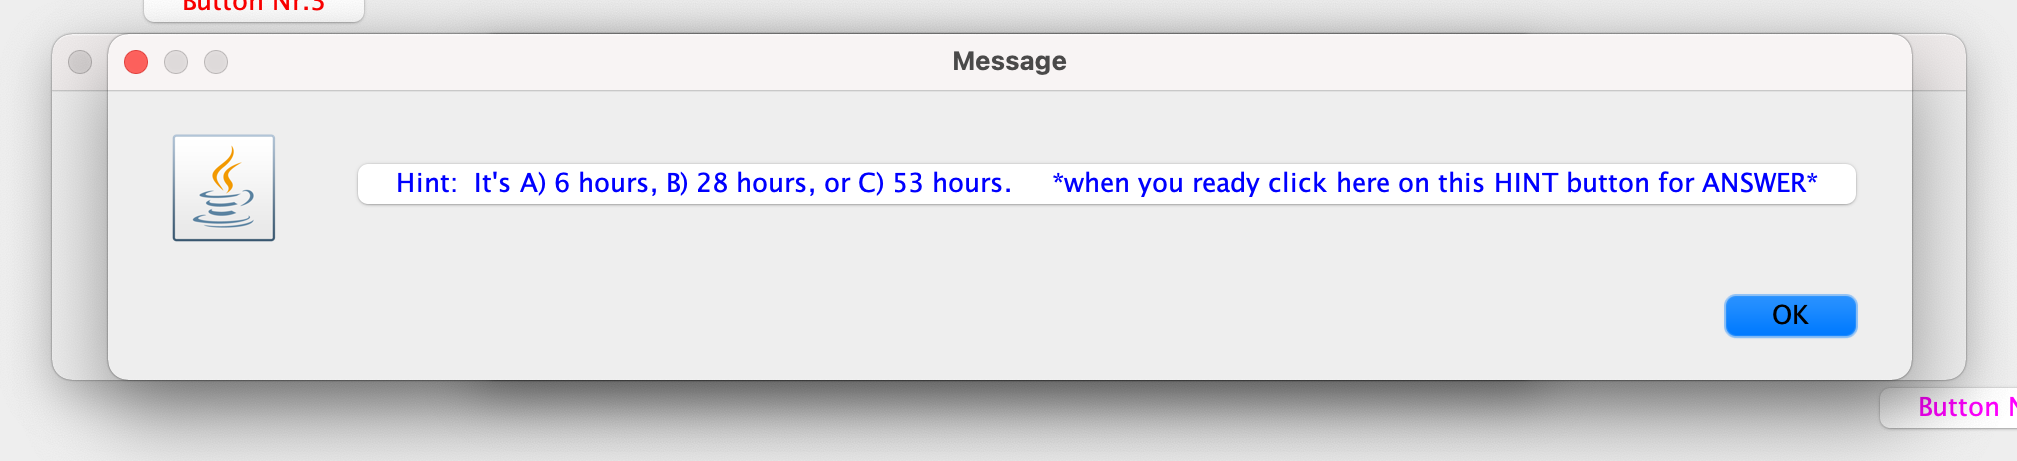
Task: Click the gray window button of background window
Action: click(x=80, y=62)
